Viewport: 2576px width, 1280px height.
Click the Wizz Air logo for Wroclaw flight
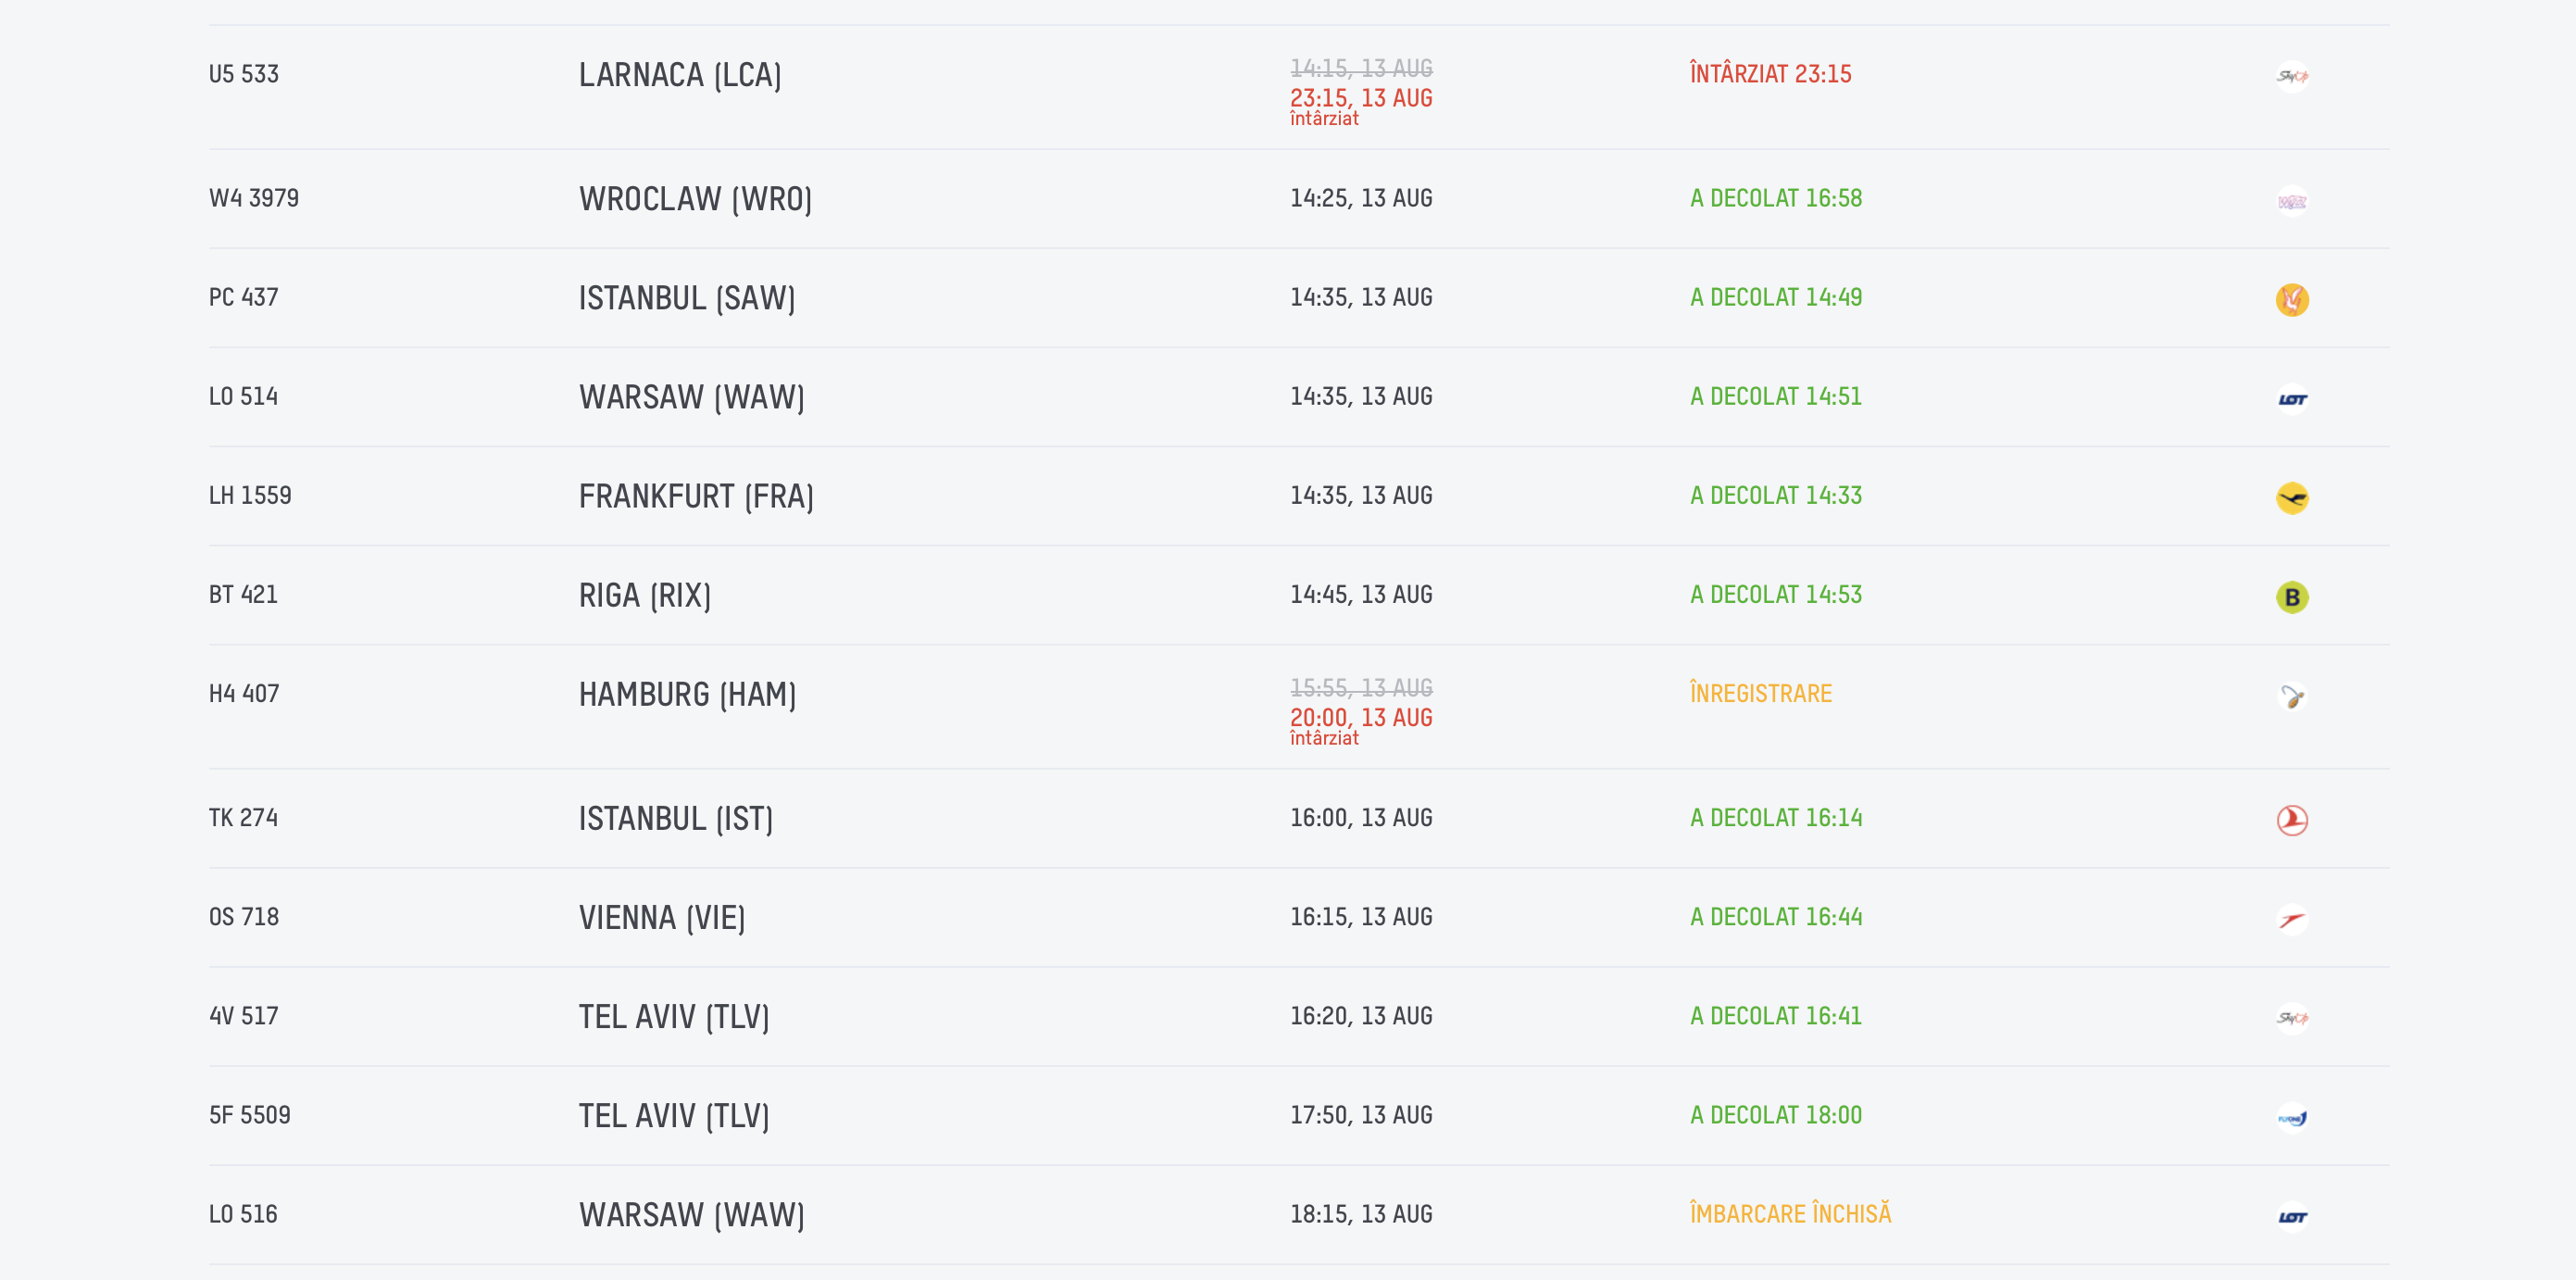2292,201
